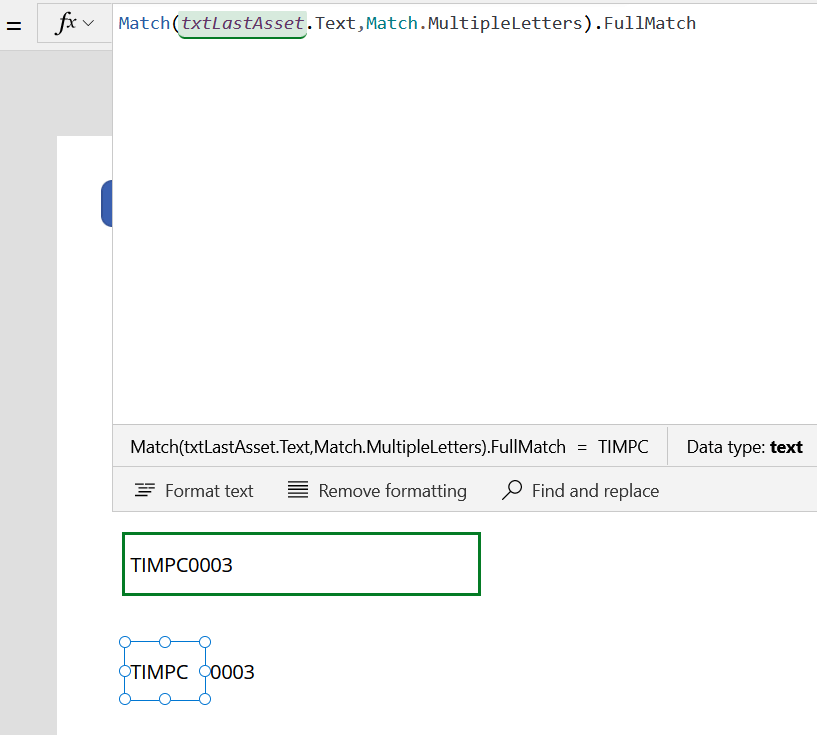This screenshot has height=735, width=817.
Task: Place cursor on MultipleLetters in formula
Action: 504,23
